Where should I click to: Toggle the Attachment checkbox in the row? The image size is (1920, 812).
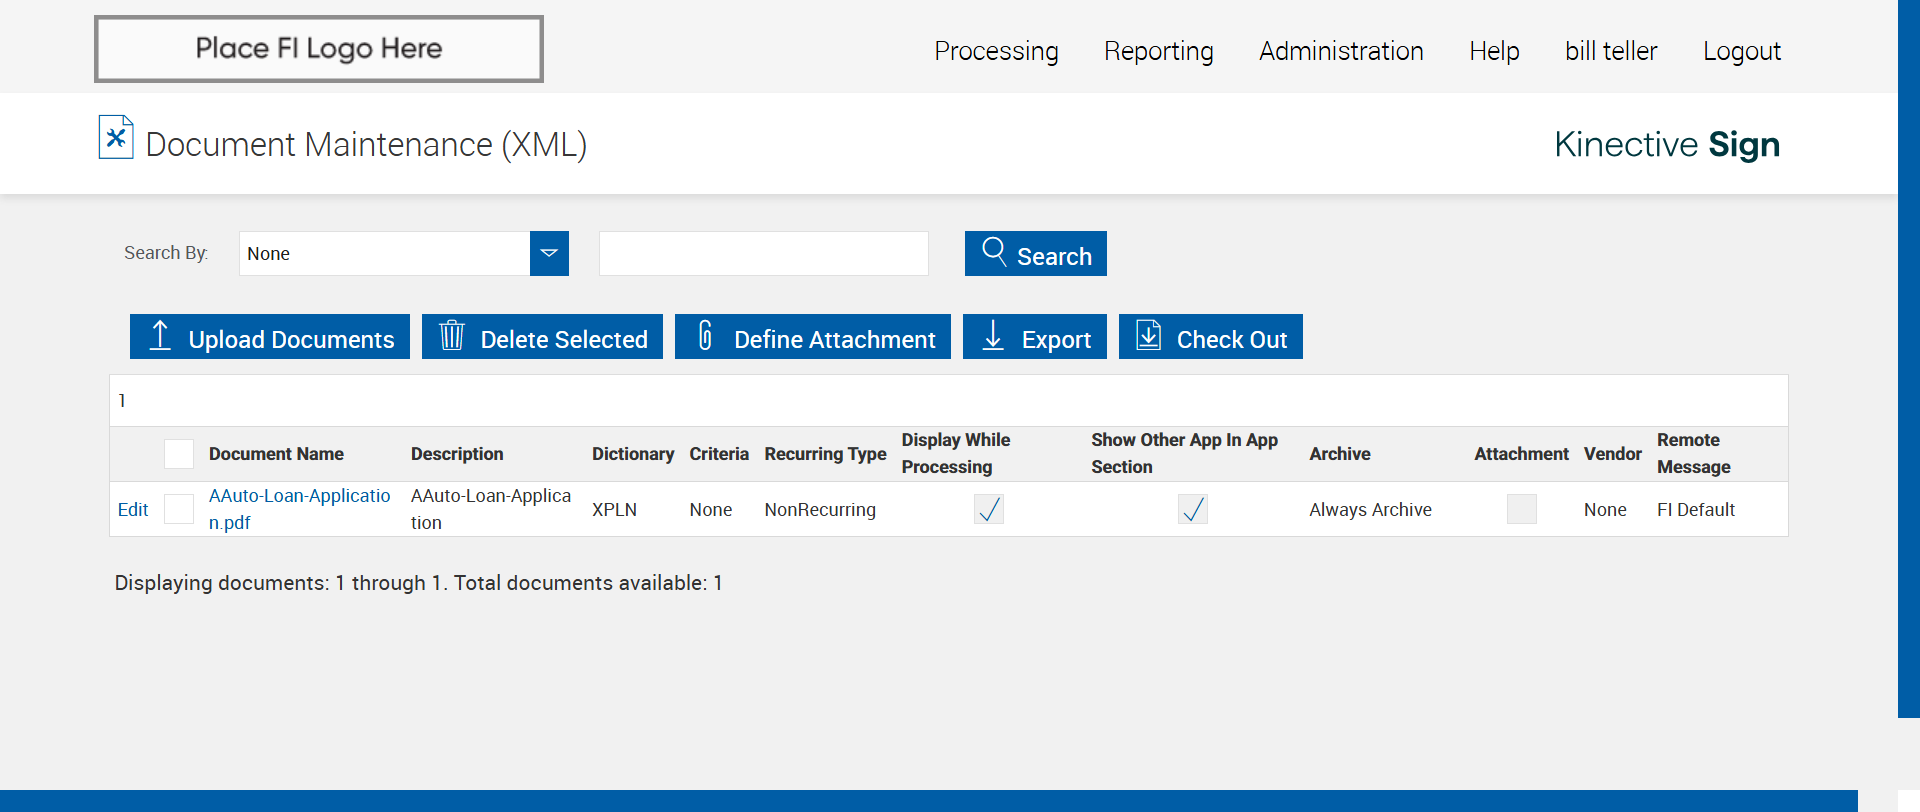(1521, 509)
